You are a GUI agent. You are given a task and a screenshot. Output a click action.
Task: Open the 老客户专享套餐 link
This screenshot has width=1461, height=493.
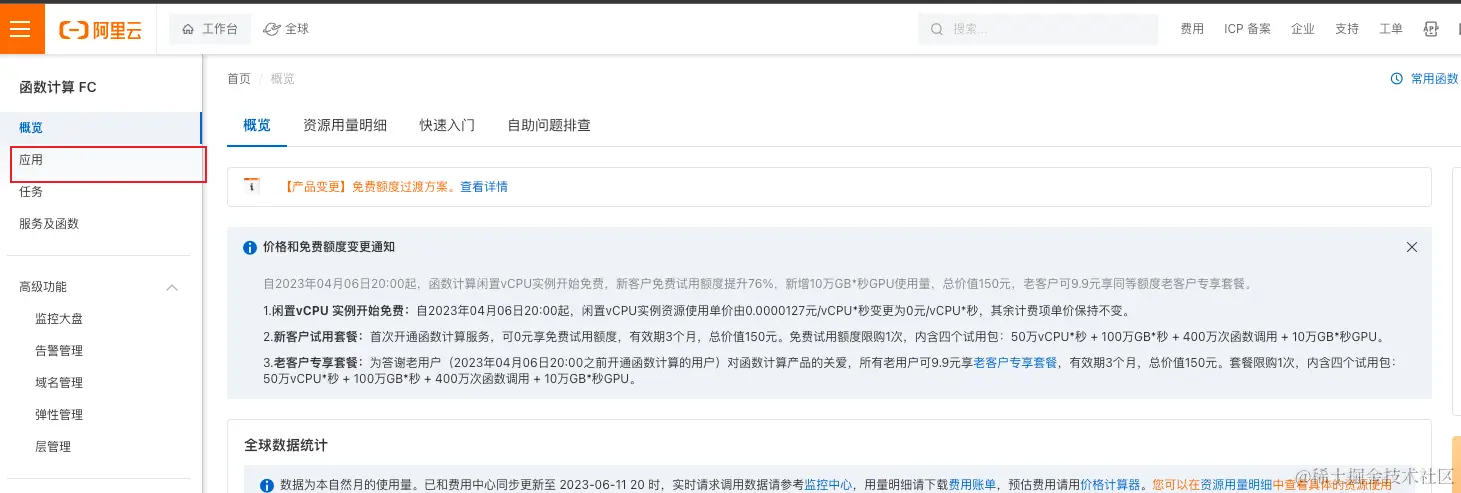(x=1015, y=363)
